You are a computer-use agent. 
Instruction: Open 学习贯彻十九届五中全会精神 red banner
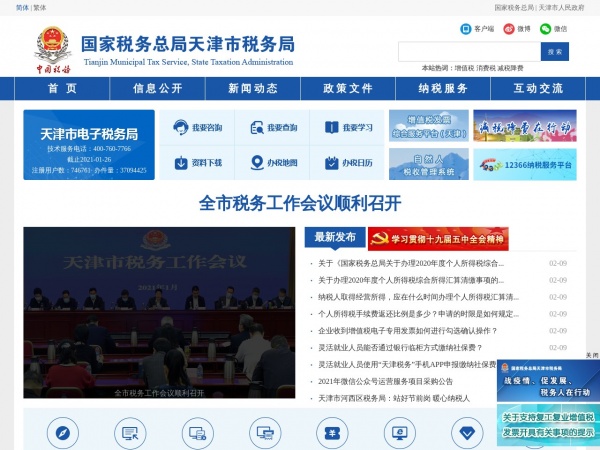coord(438,239)
